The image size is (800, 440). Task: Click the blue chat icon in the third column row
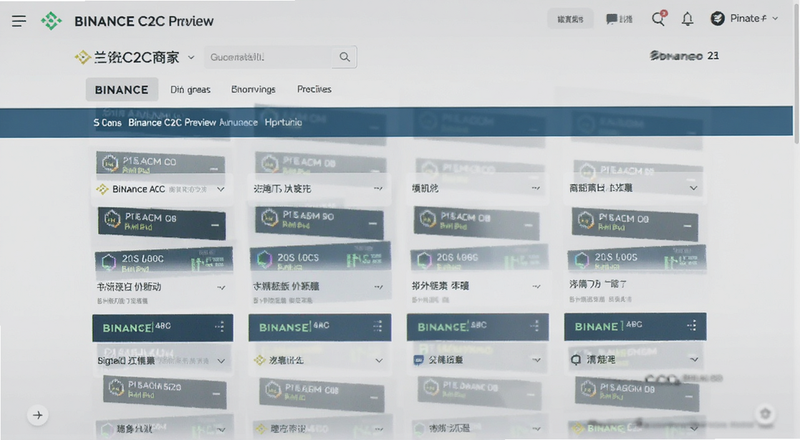(419, 360)
